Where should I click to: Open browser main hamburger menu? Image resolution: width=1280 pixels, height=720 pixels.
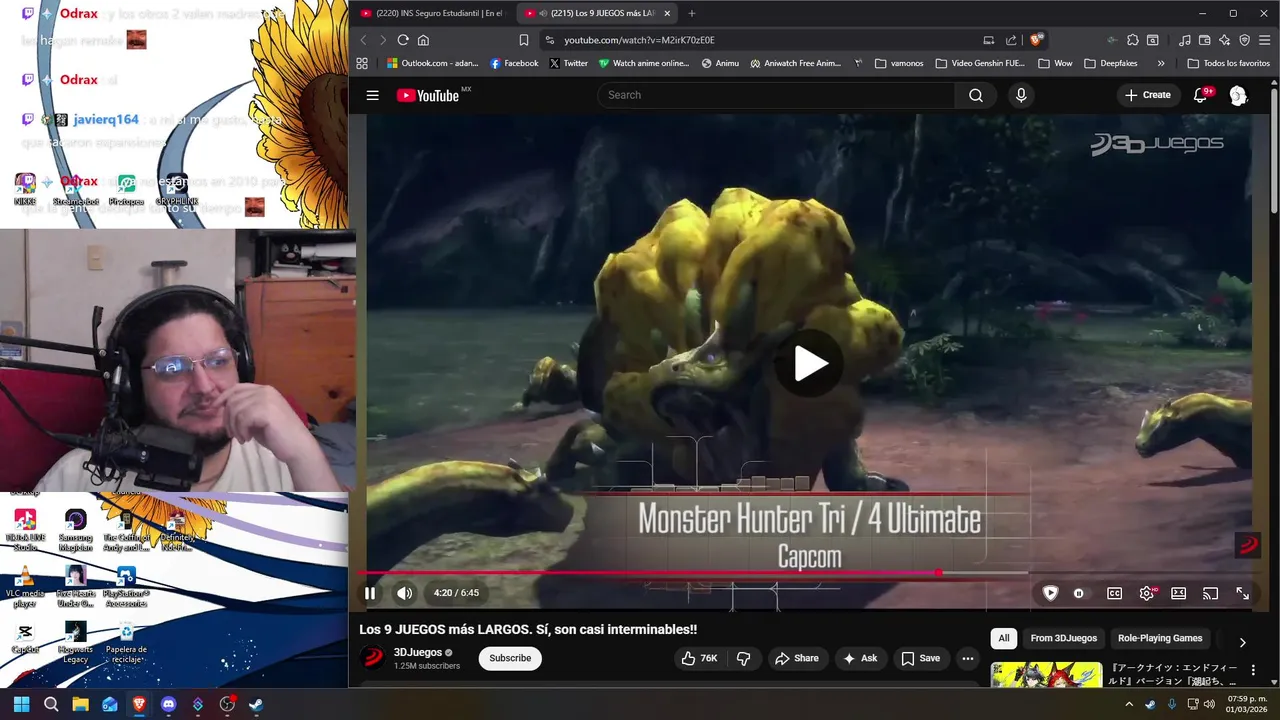click(x=1264, y=40)
